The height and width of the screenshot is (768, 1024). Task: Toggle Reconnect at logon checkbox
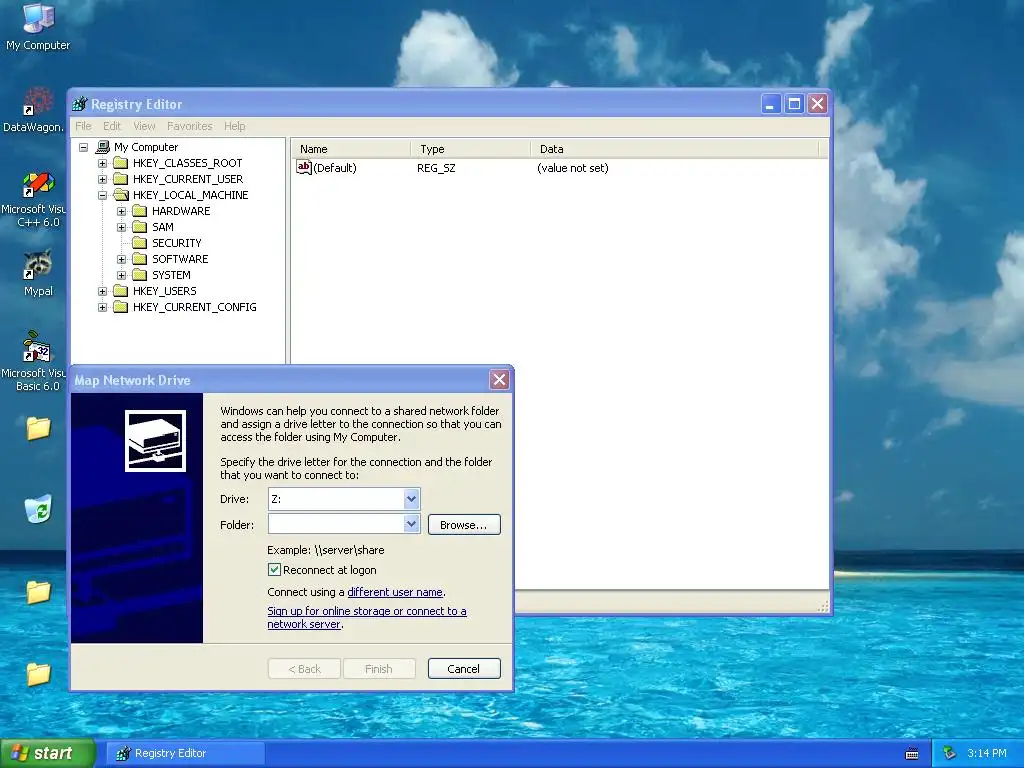click(x=274, y=569)
